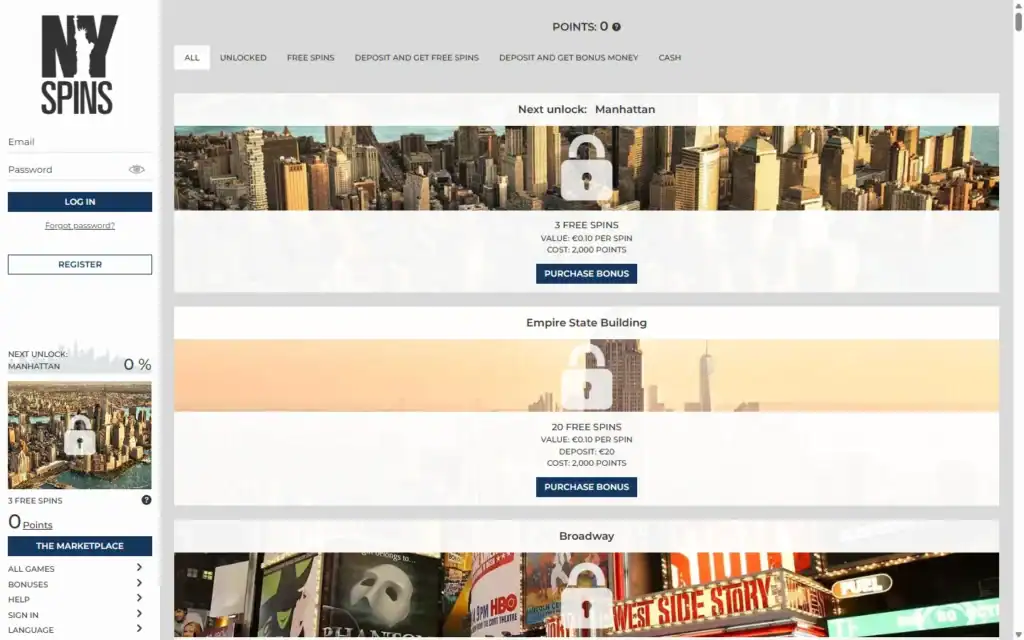Click the Manhattan banner padlock icon
The image size is (1024, 640).
(586, 168)
